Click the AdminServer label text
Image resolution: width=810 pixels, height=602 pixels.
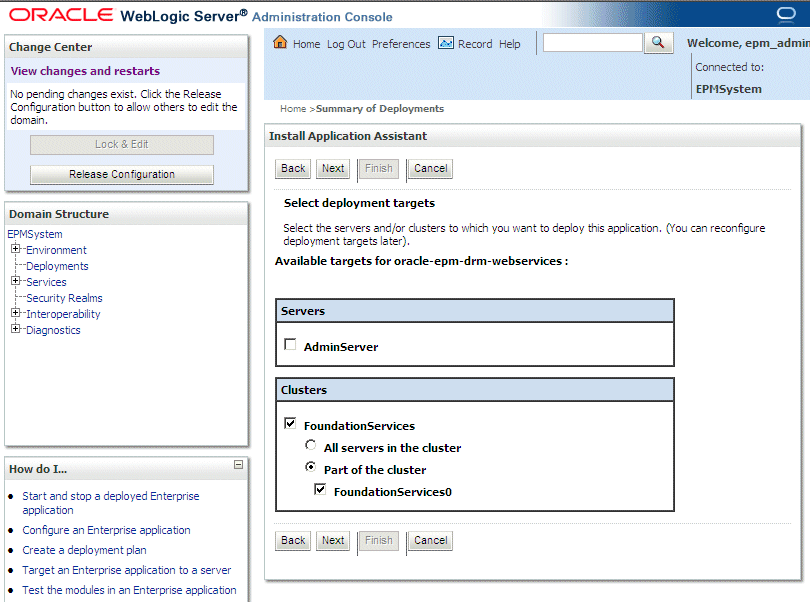(341, 347)
